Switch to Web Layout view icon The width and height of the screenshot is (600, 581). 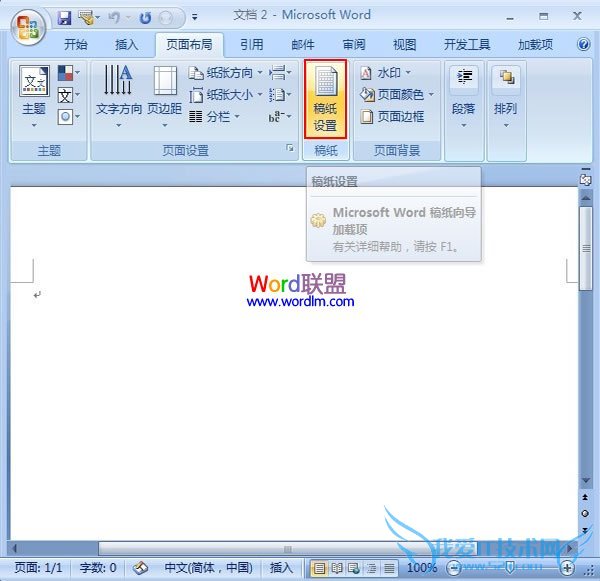tap(354, 568)
